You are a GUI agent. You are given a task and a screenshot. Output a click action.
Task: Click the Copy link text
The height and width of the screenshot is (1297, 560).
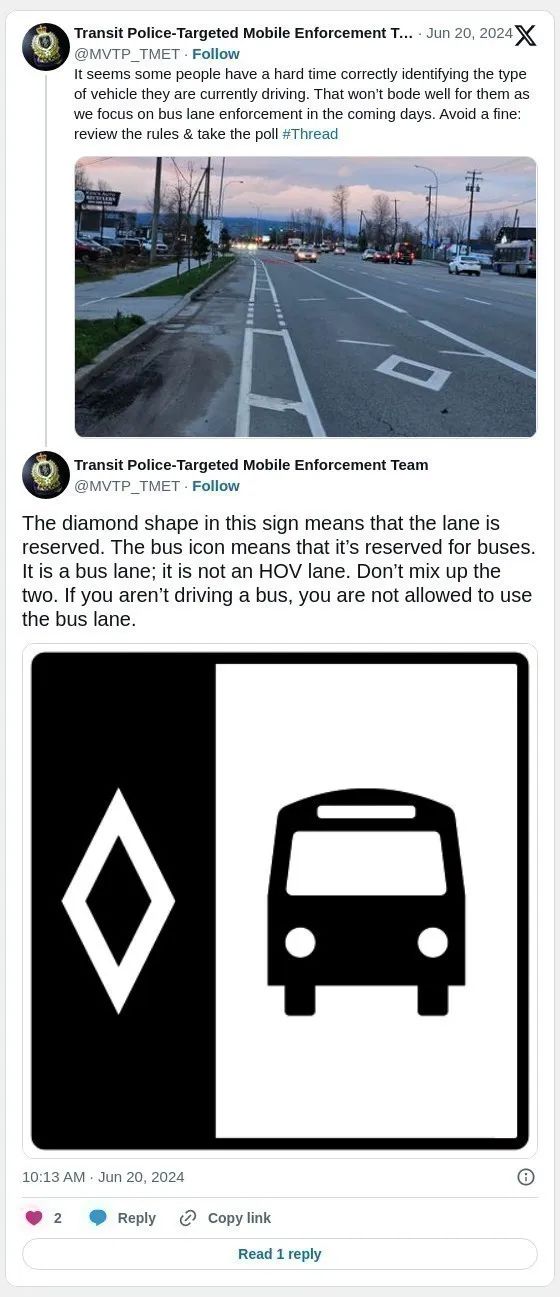tap(239, 1218)
